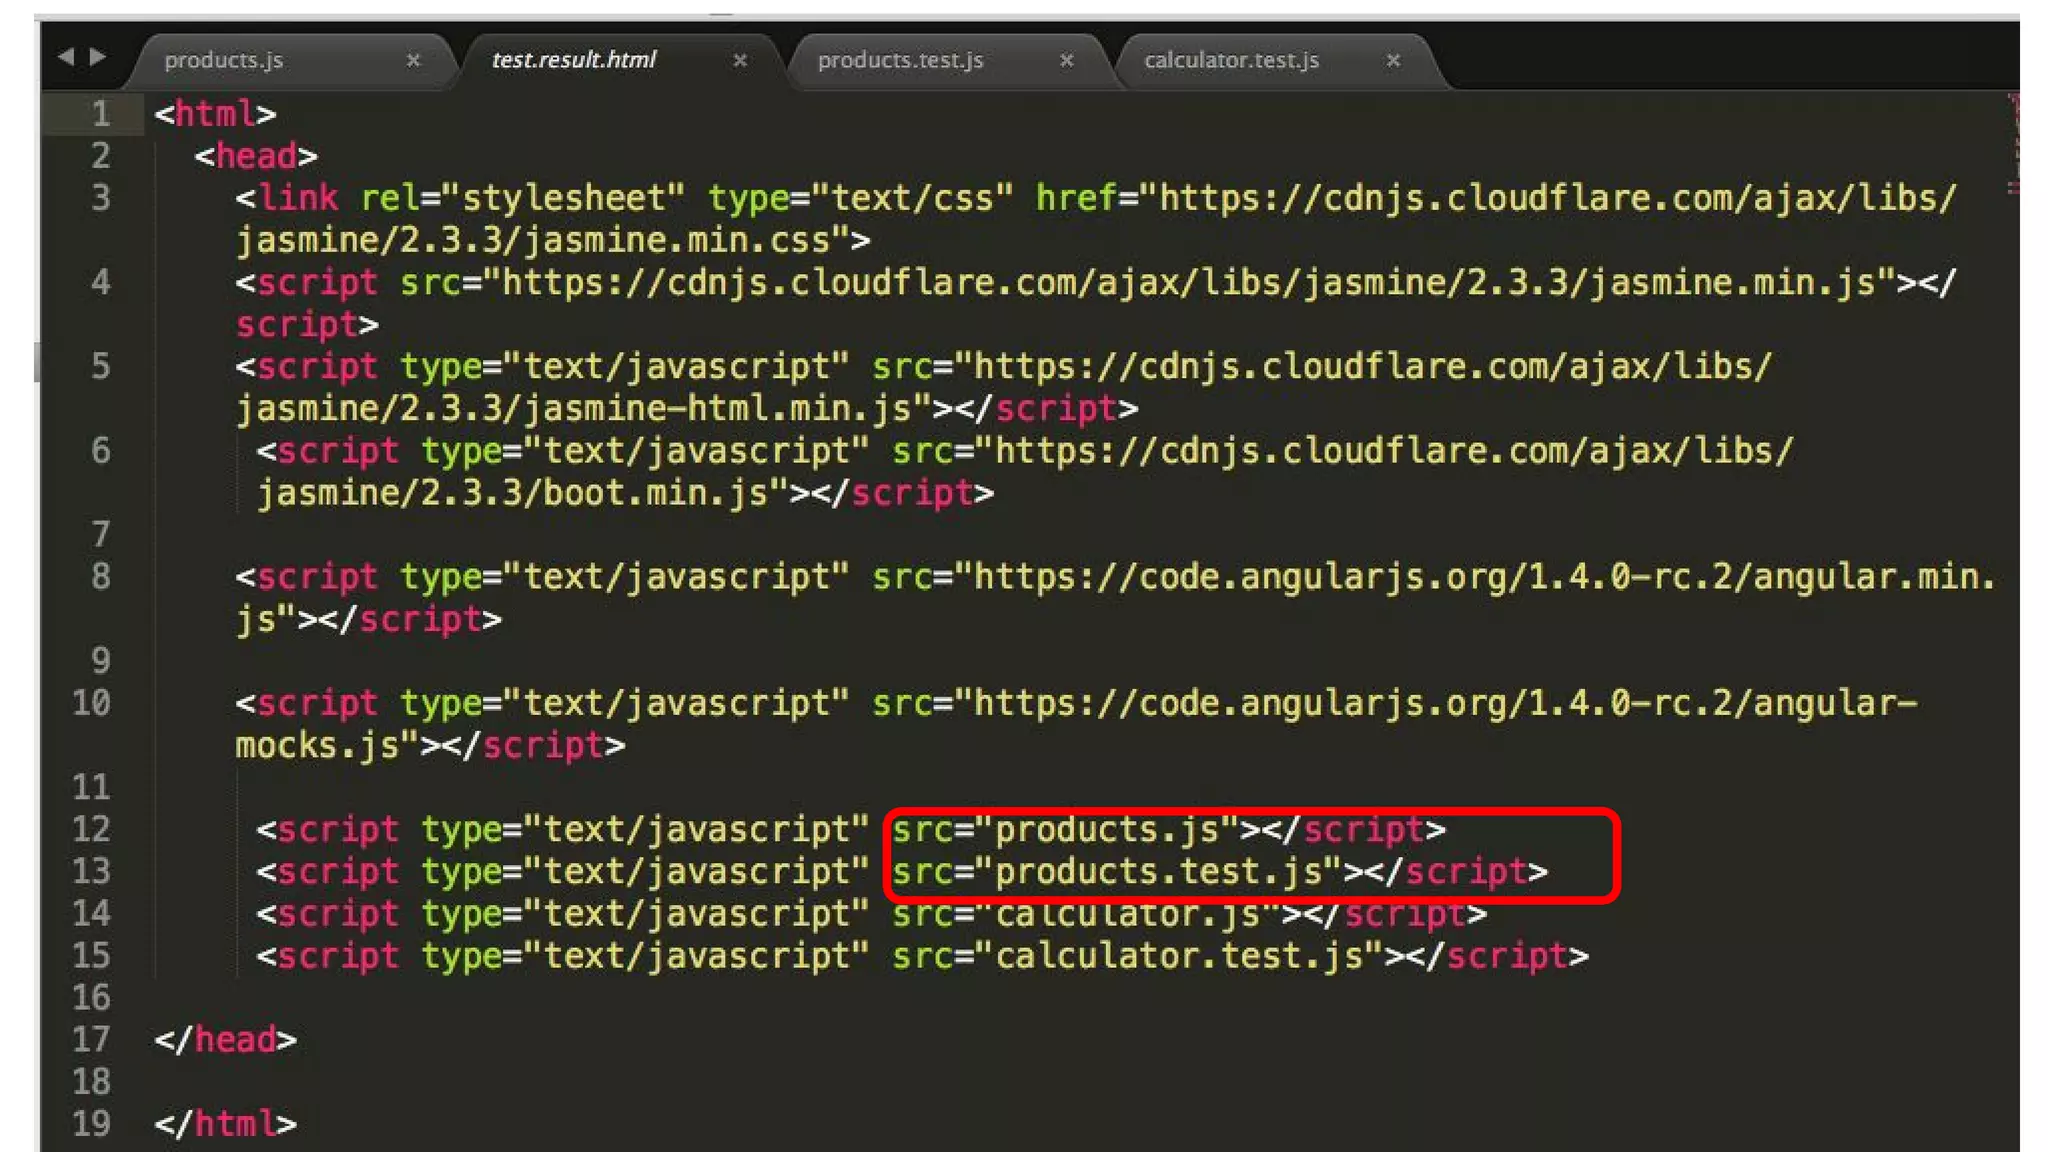Open the products.test.js tab
The height and width of the screenshot is (1152, 2048).
[x=900, y=61]
